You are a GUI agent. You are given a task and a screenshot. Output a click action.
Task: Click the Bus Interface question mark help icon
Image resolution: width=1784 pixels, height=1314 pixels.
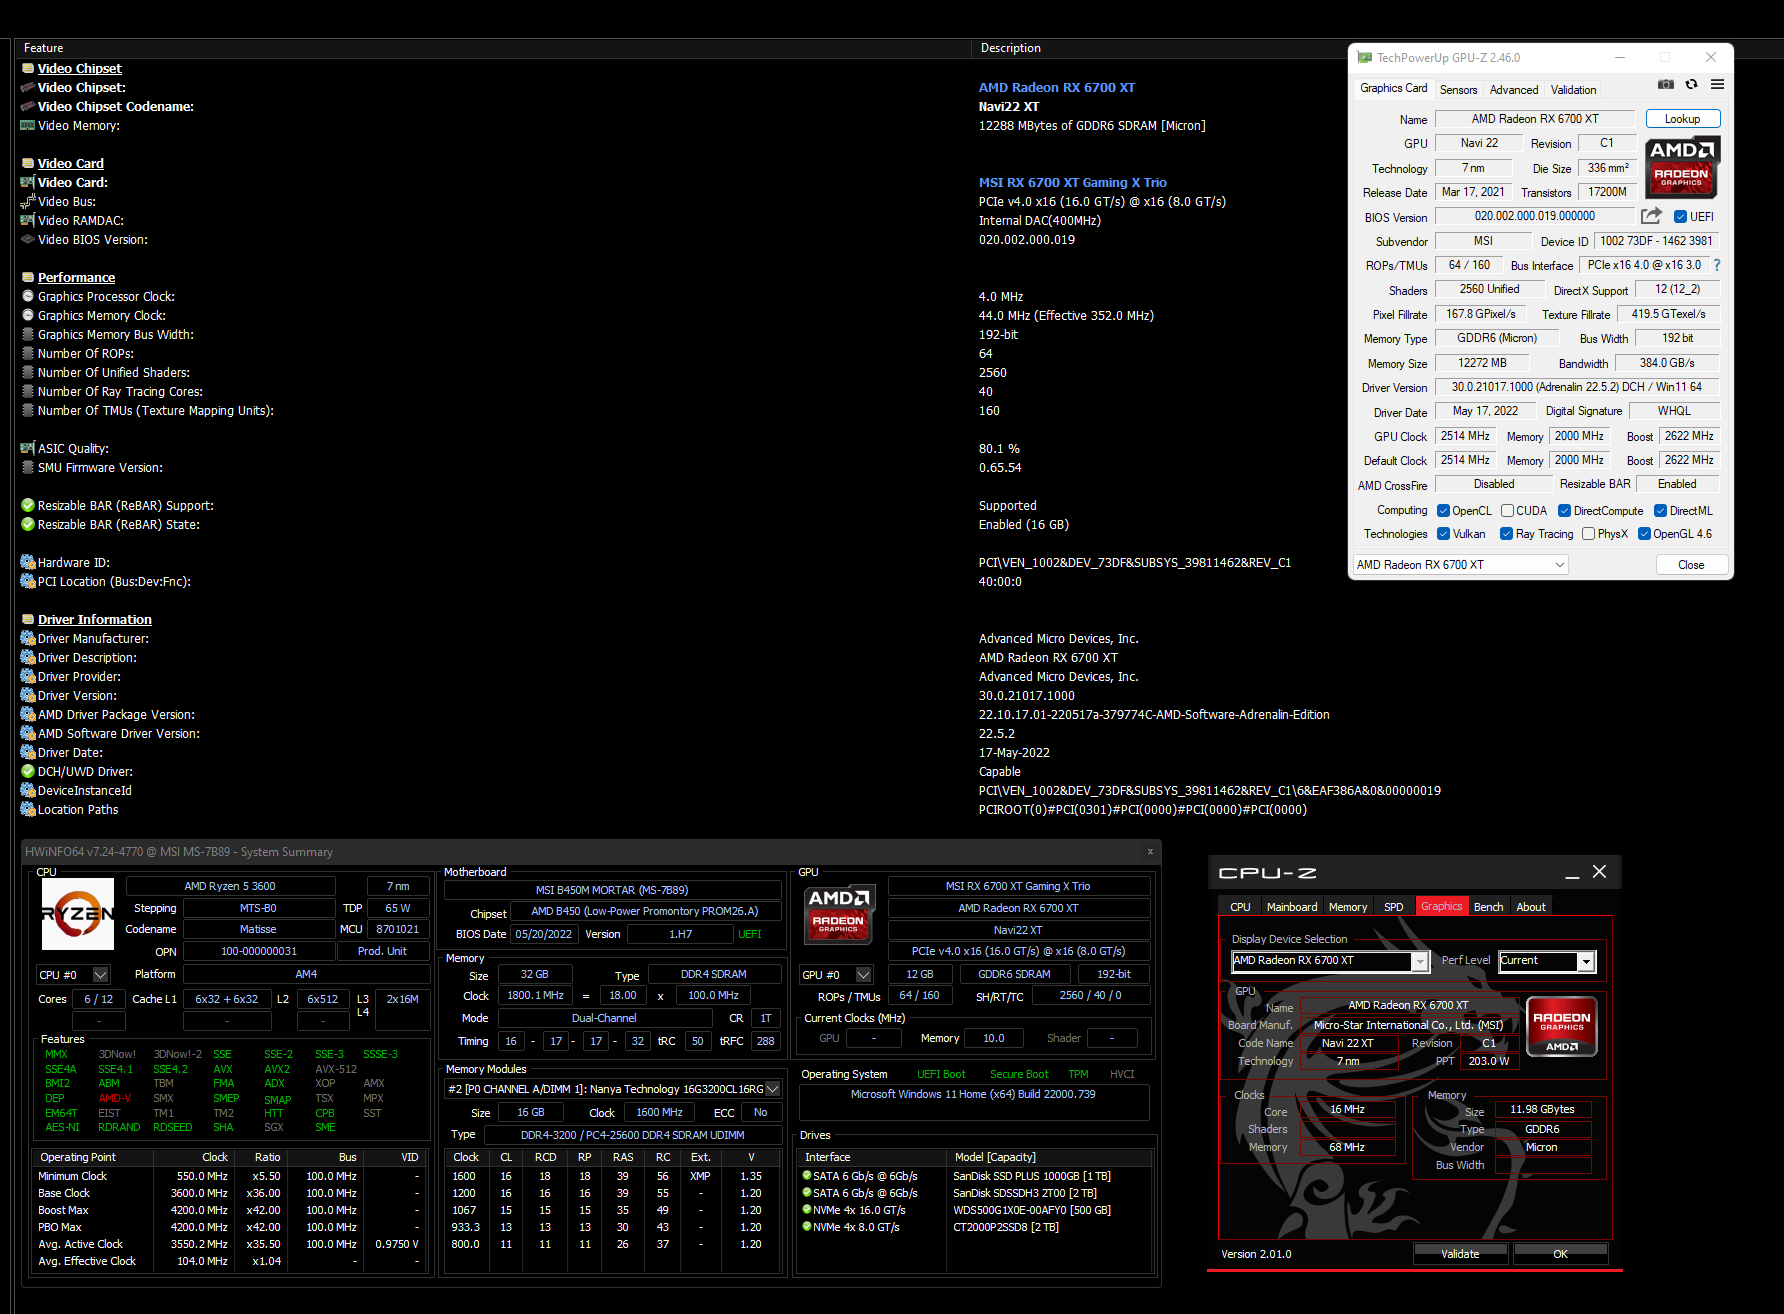click(1717, 265)
